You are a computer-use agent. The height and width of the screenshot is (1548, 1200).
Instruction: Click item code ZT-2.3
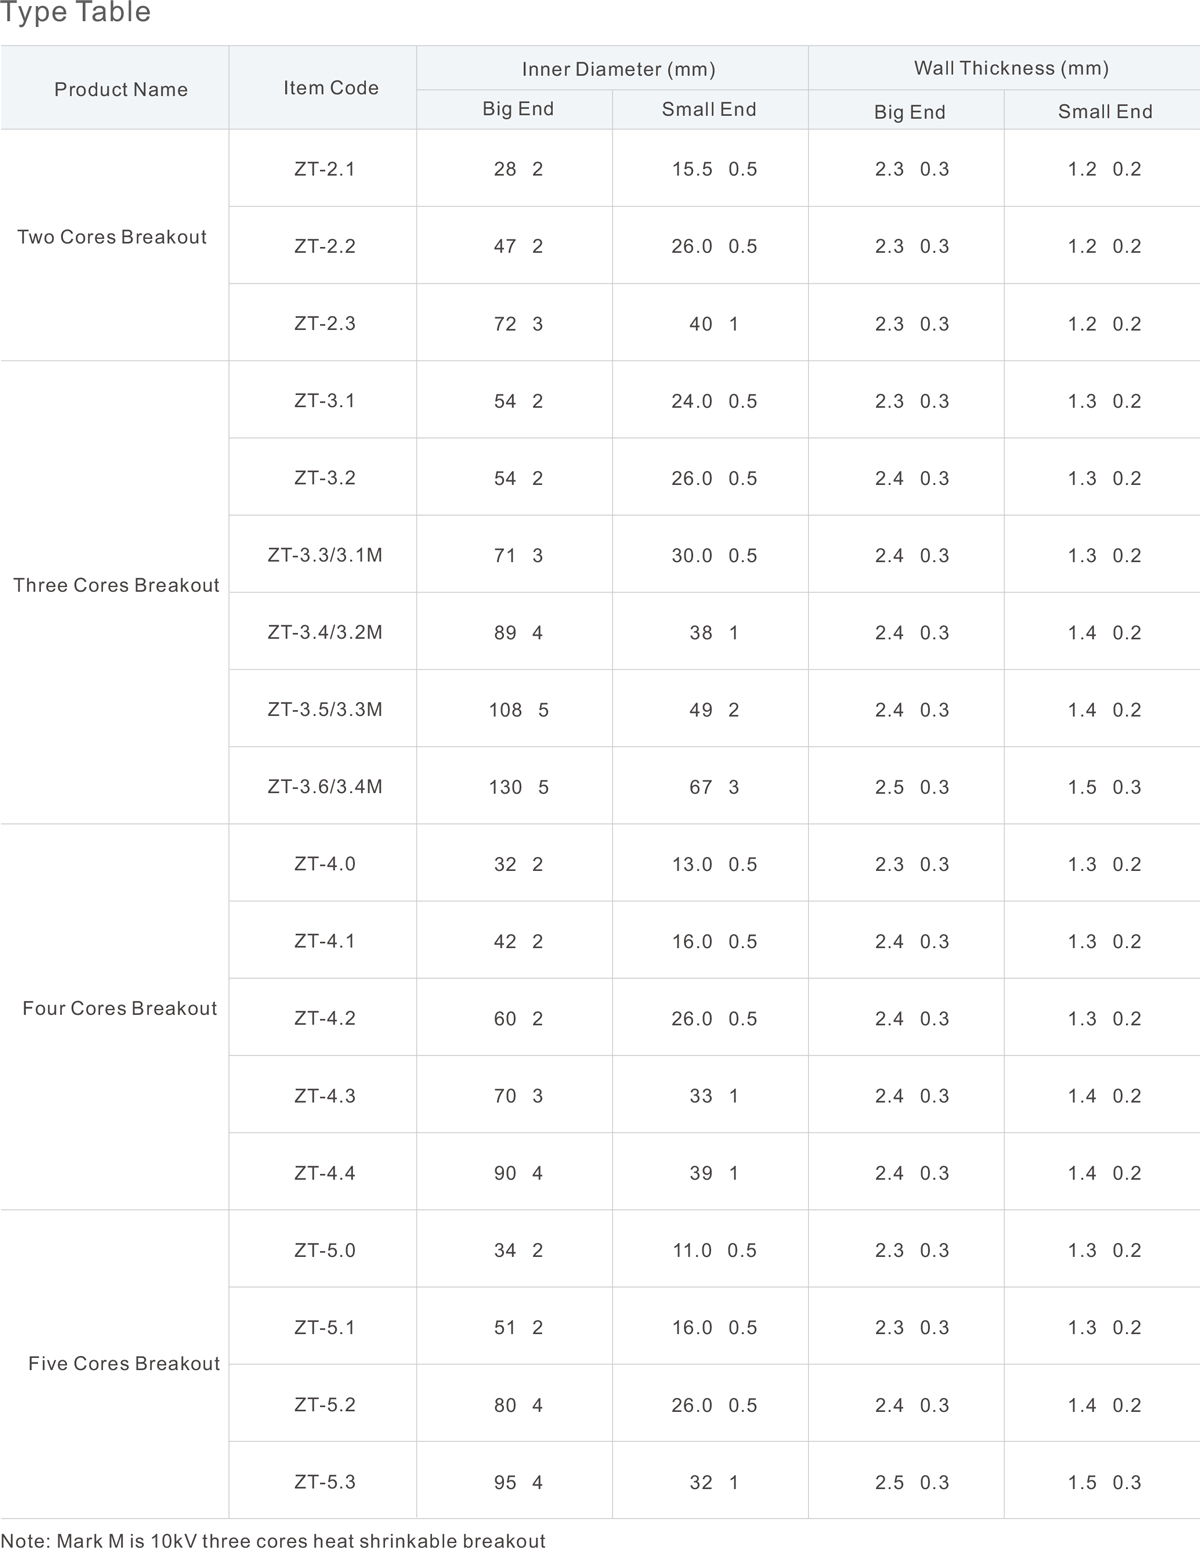click(x=325, y=324)
